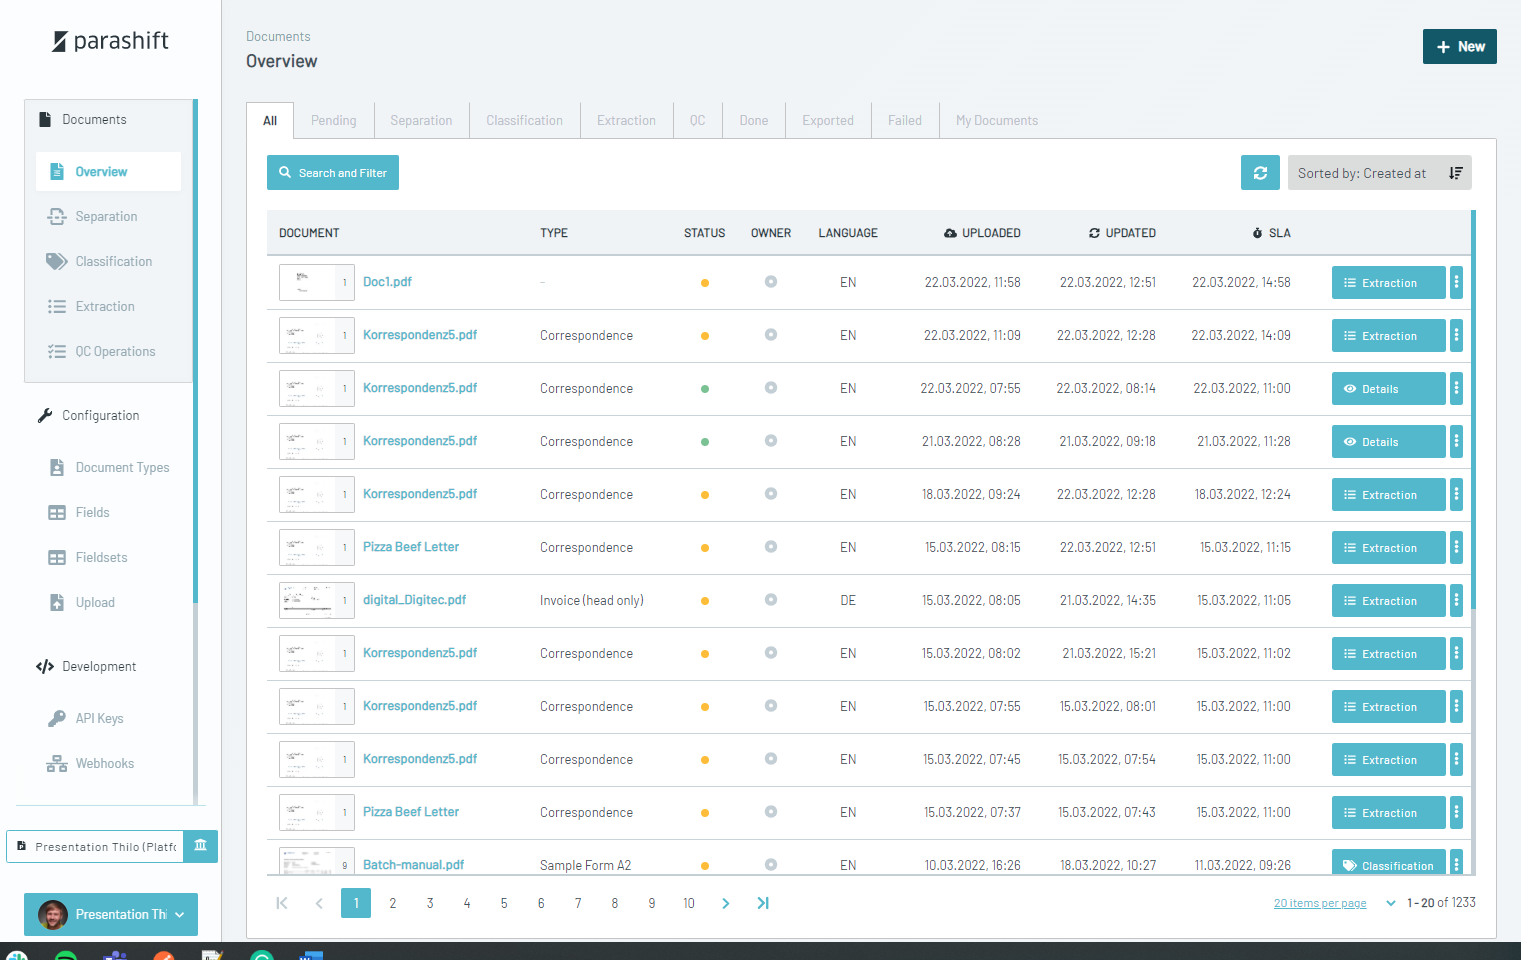Image resolution: width=1521 pixels, height=960 pixels.
Task: Open the Sorted by Created at dropdown
Action: [1379, 173]
